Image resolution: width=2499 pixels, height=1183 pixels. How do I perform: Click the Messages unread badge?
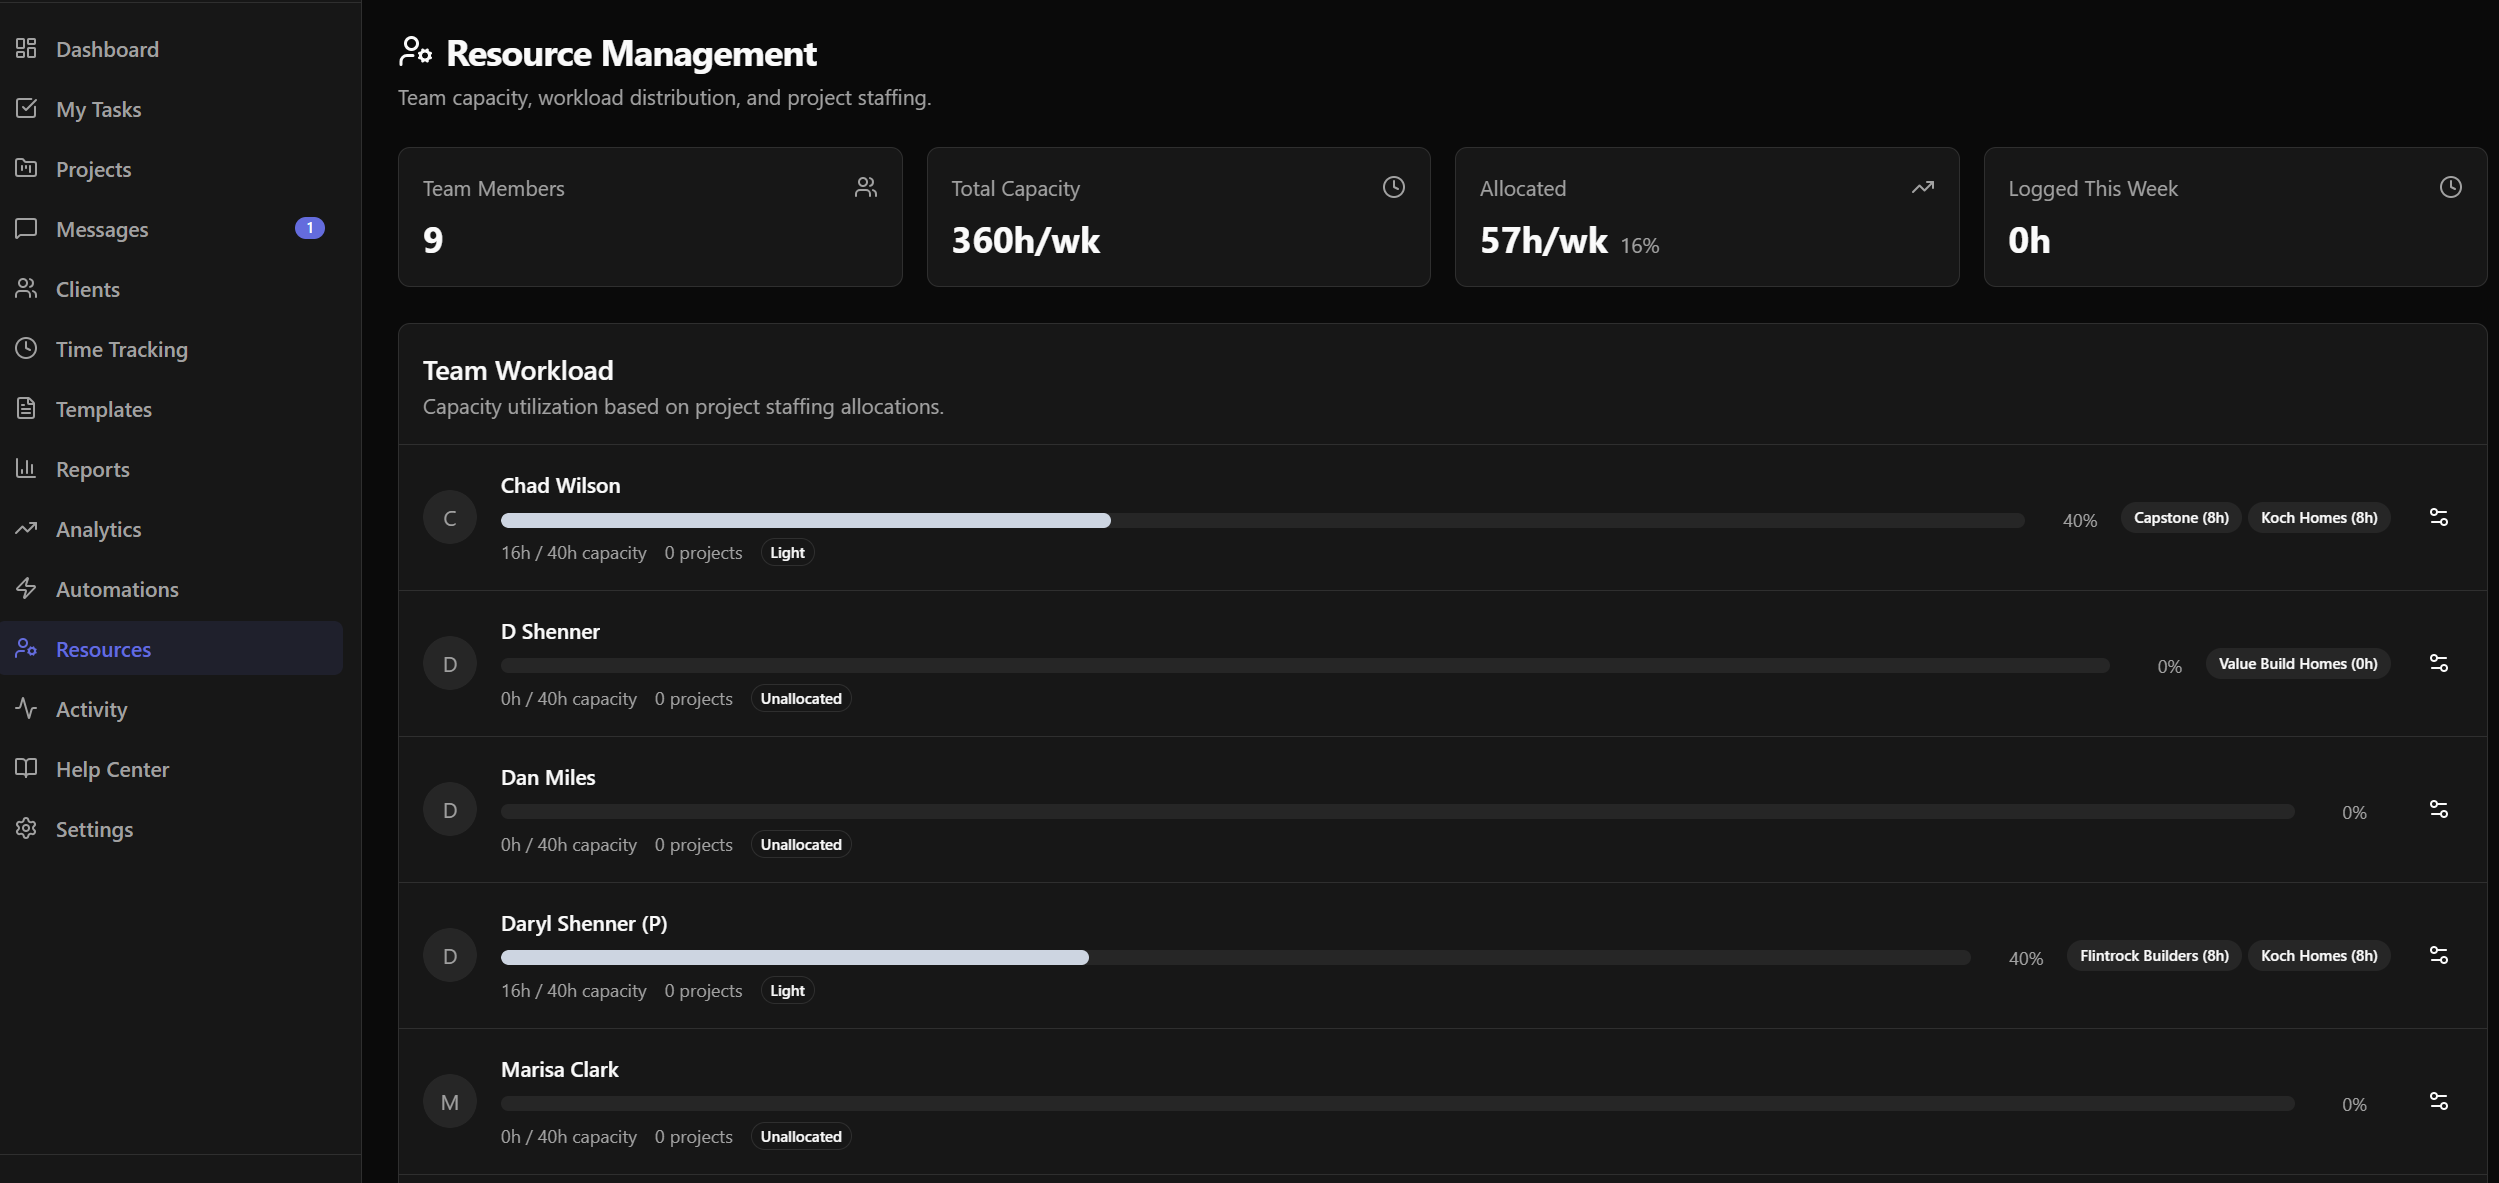[309, 228]
